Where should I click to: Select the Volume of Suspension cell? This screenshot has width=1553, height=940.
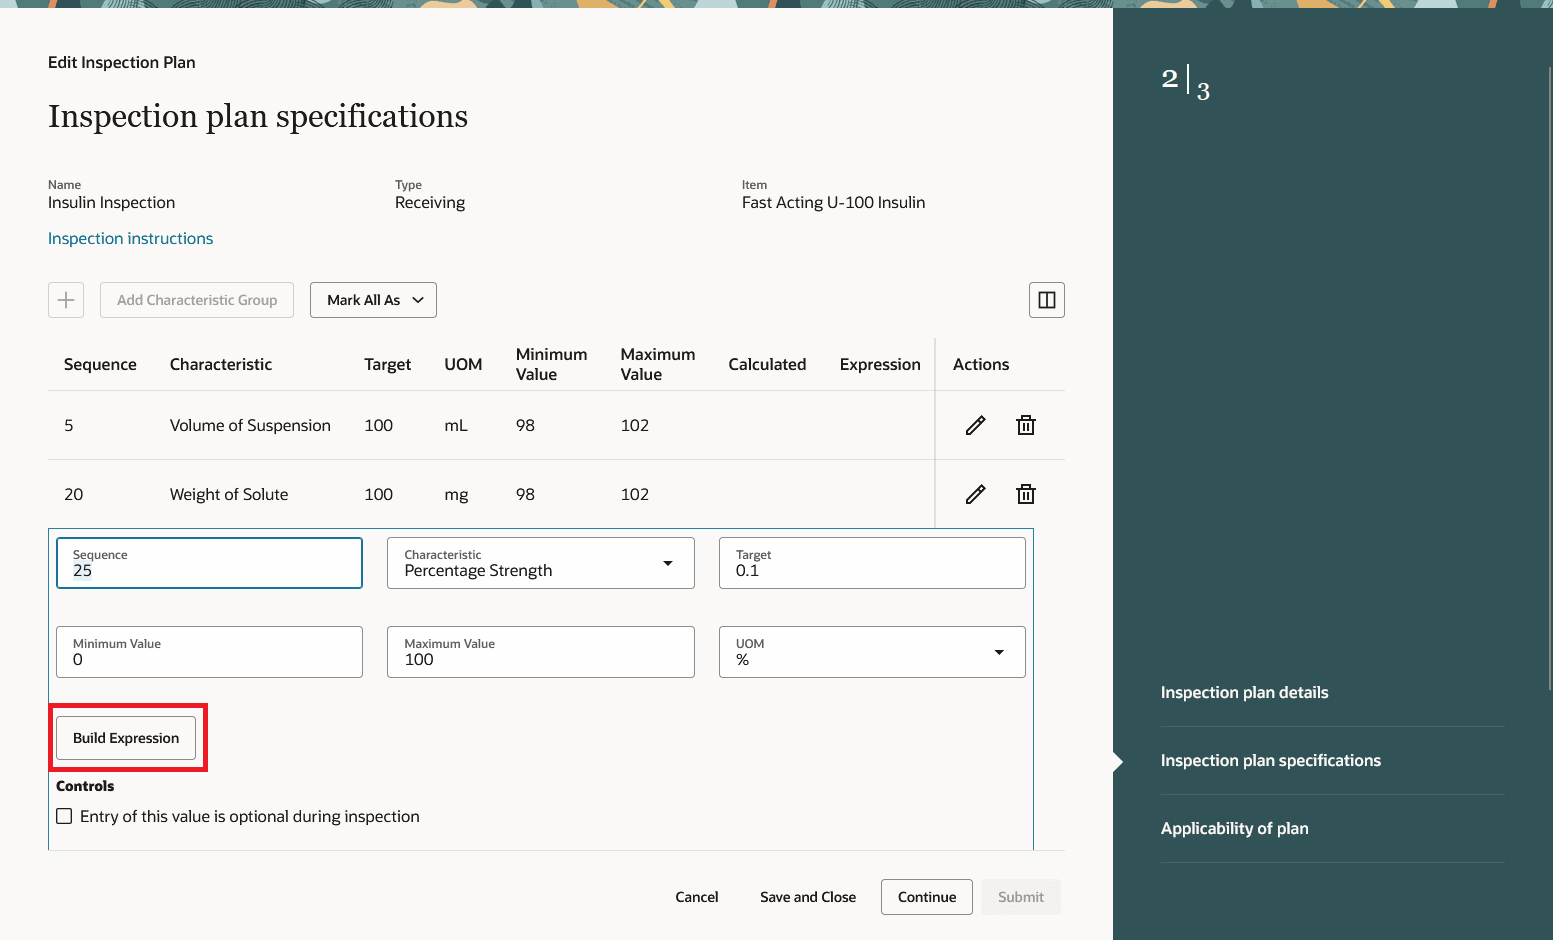(250, 425)
